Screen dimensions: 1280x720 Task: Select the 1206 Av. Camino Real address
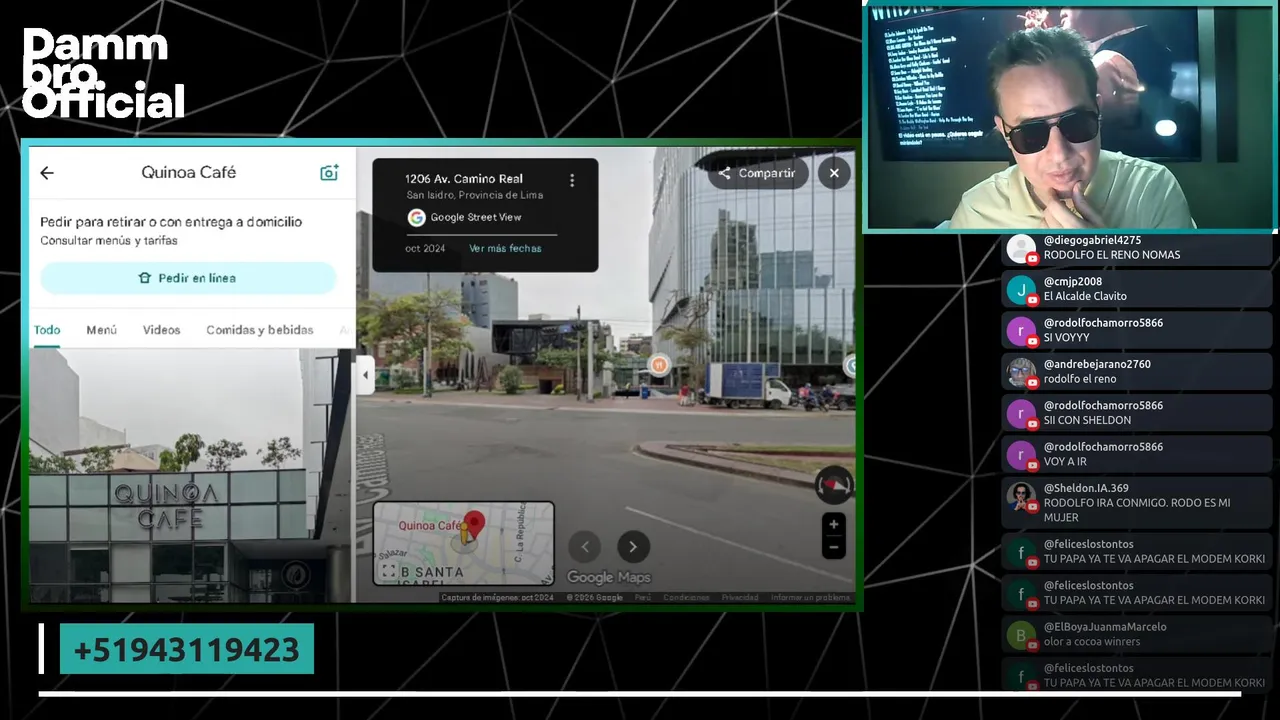(x=464, y=179)
